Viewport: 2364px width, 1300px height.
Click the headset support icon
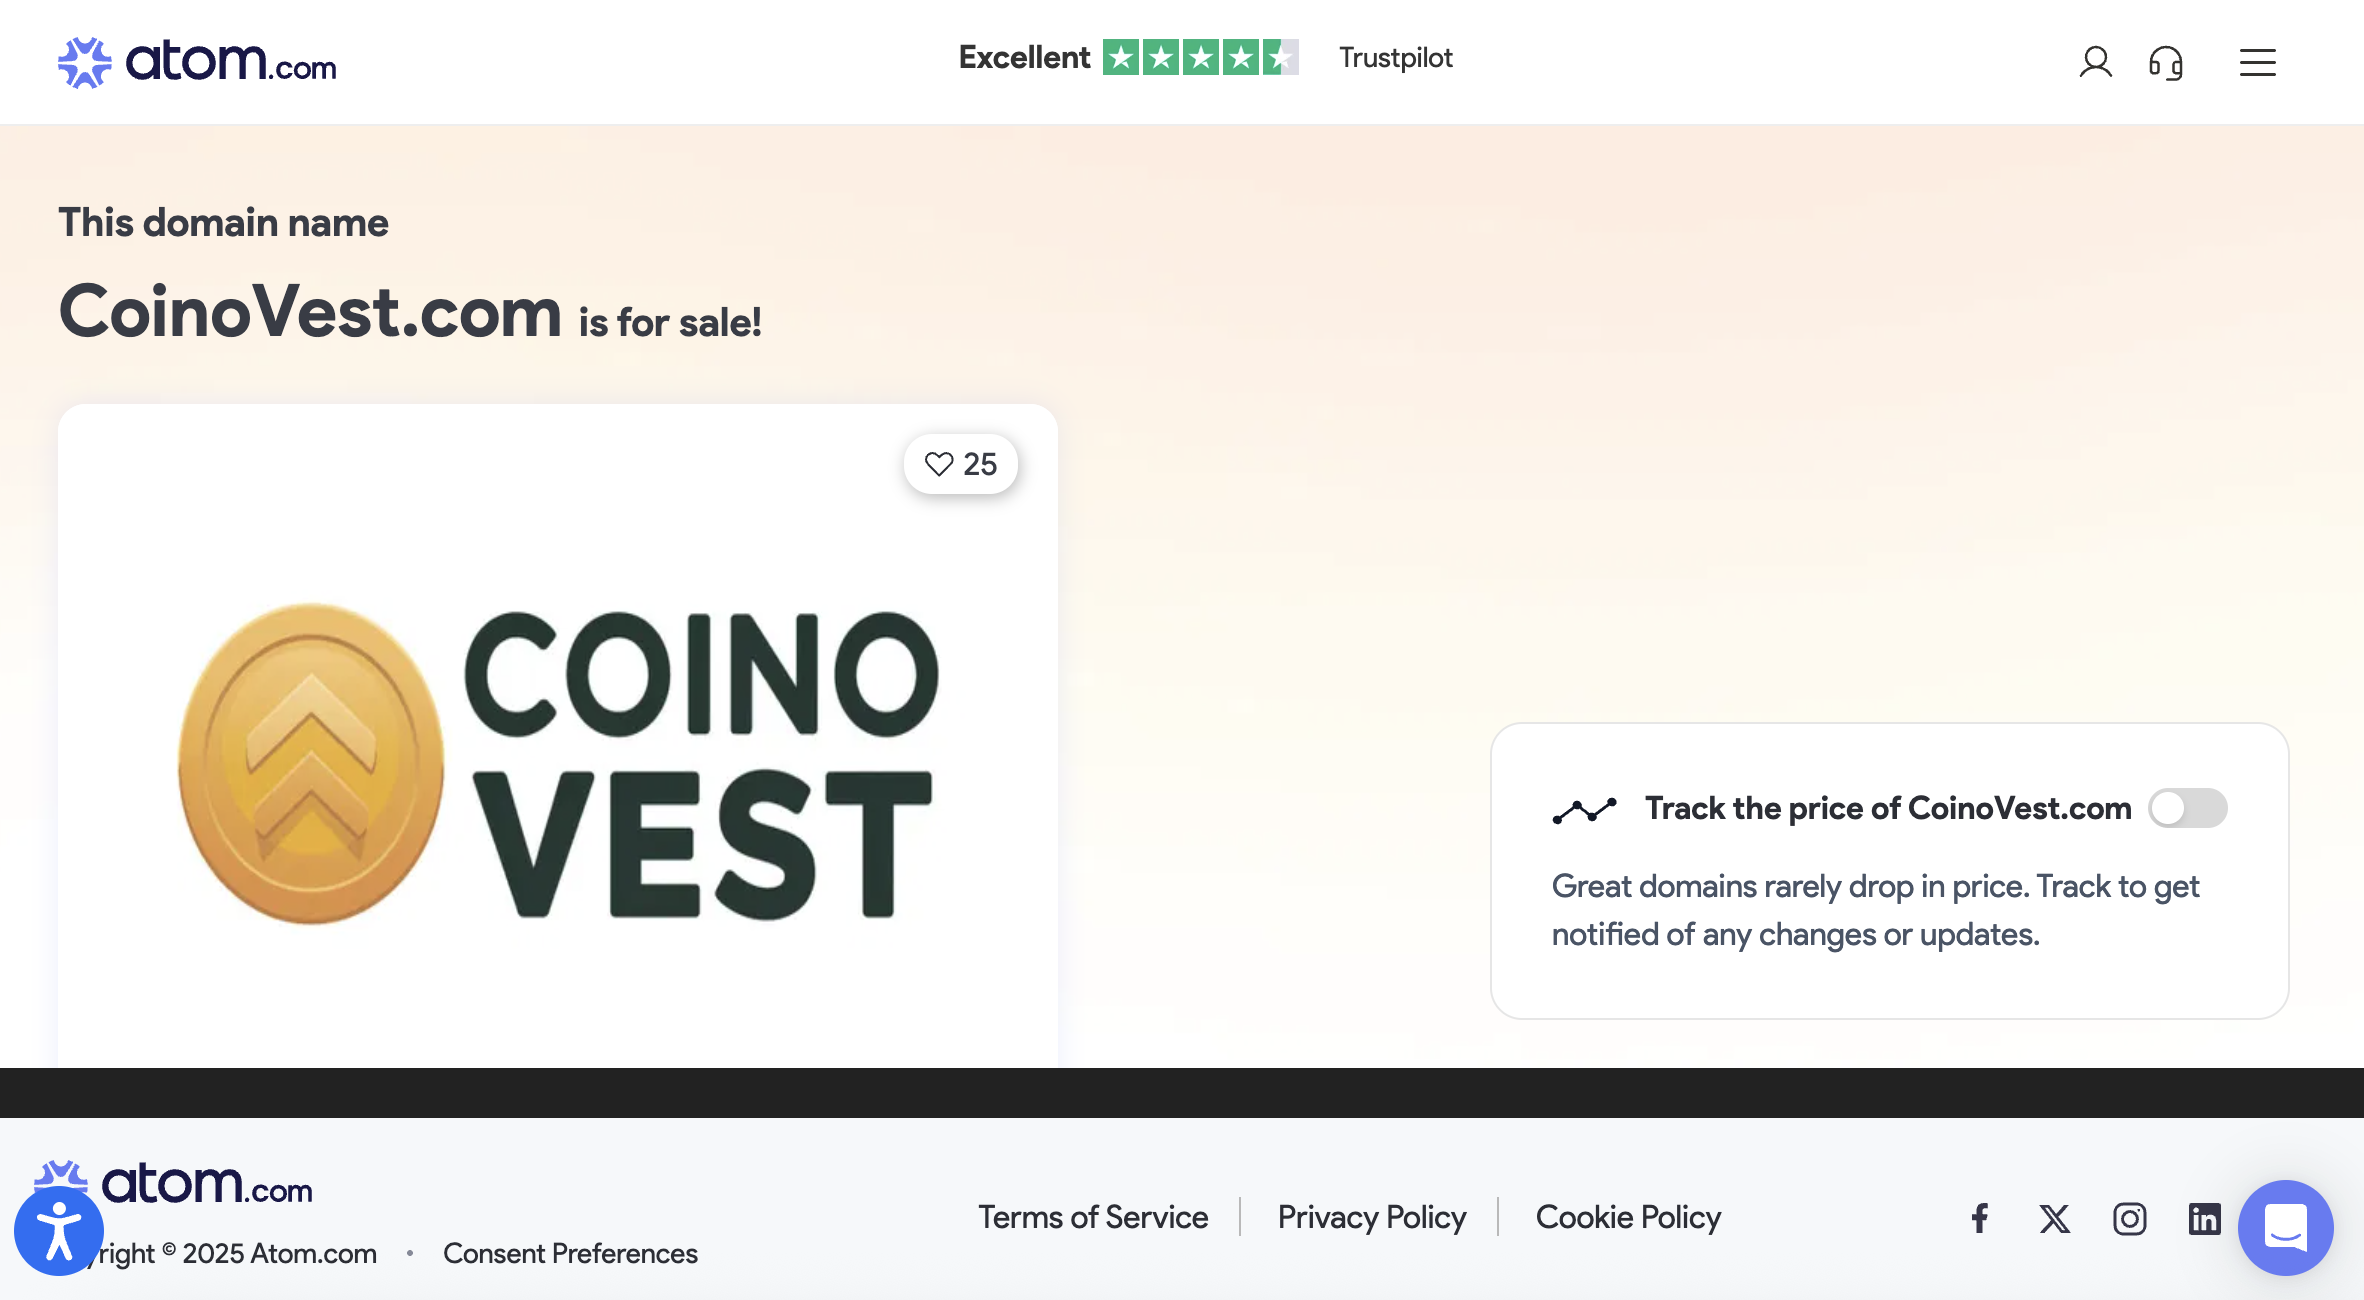click(x=2166, y=63)
